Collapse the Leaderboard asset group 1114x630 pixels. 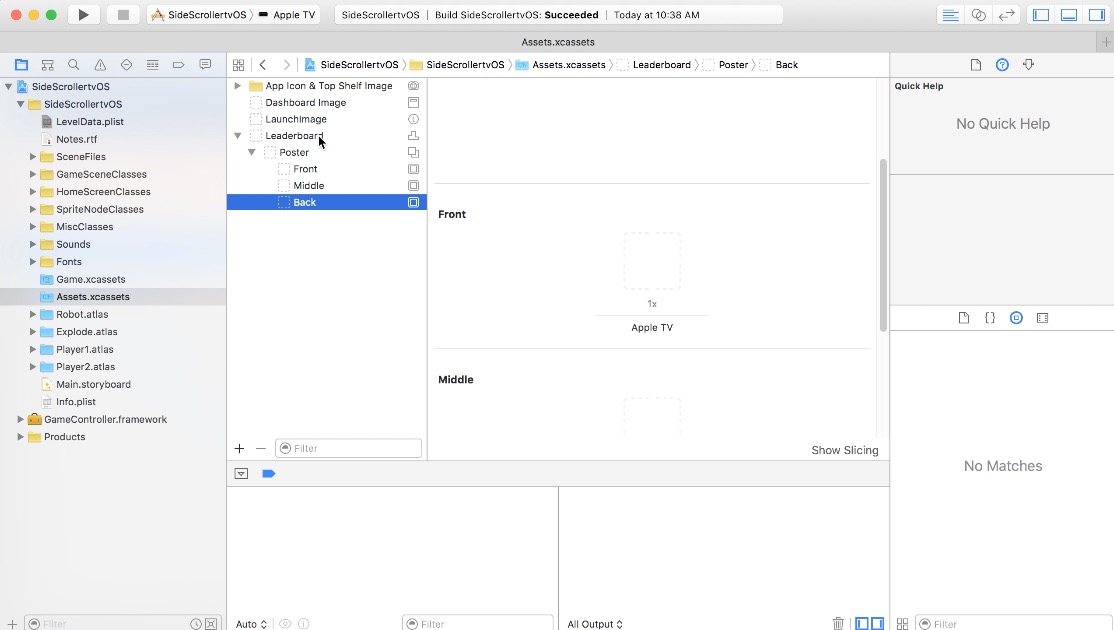(237, 135)
